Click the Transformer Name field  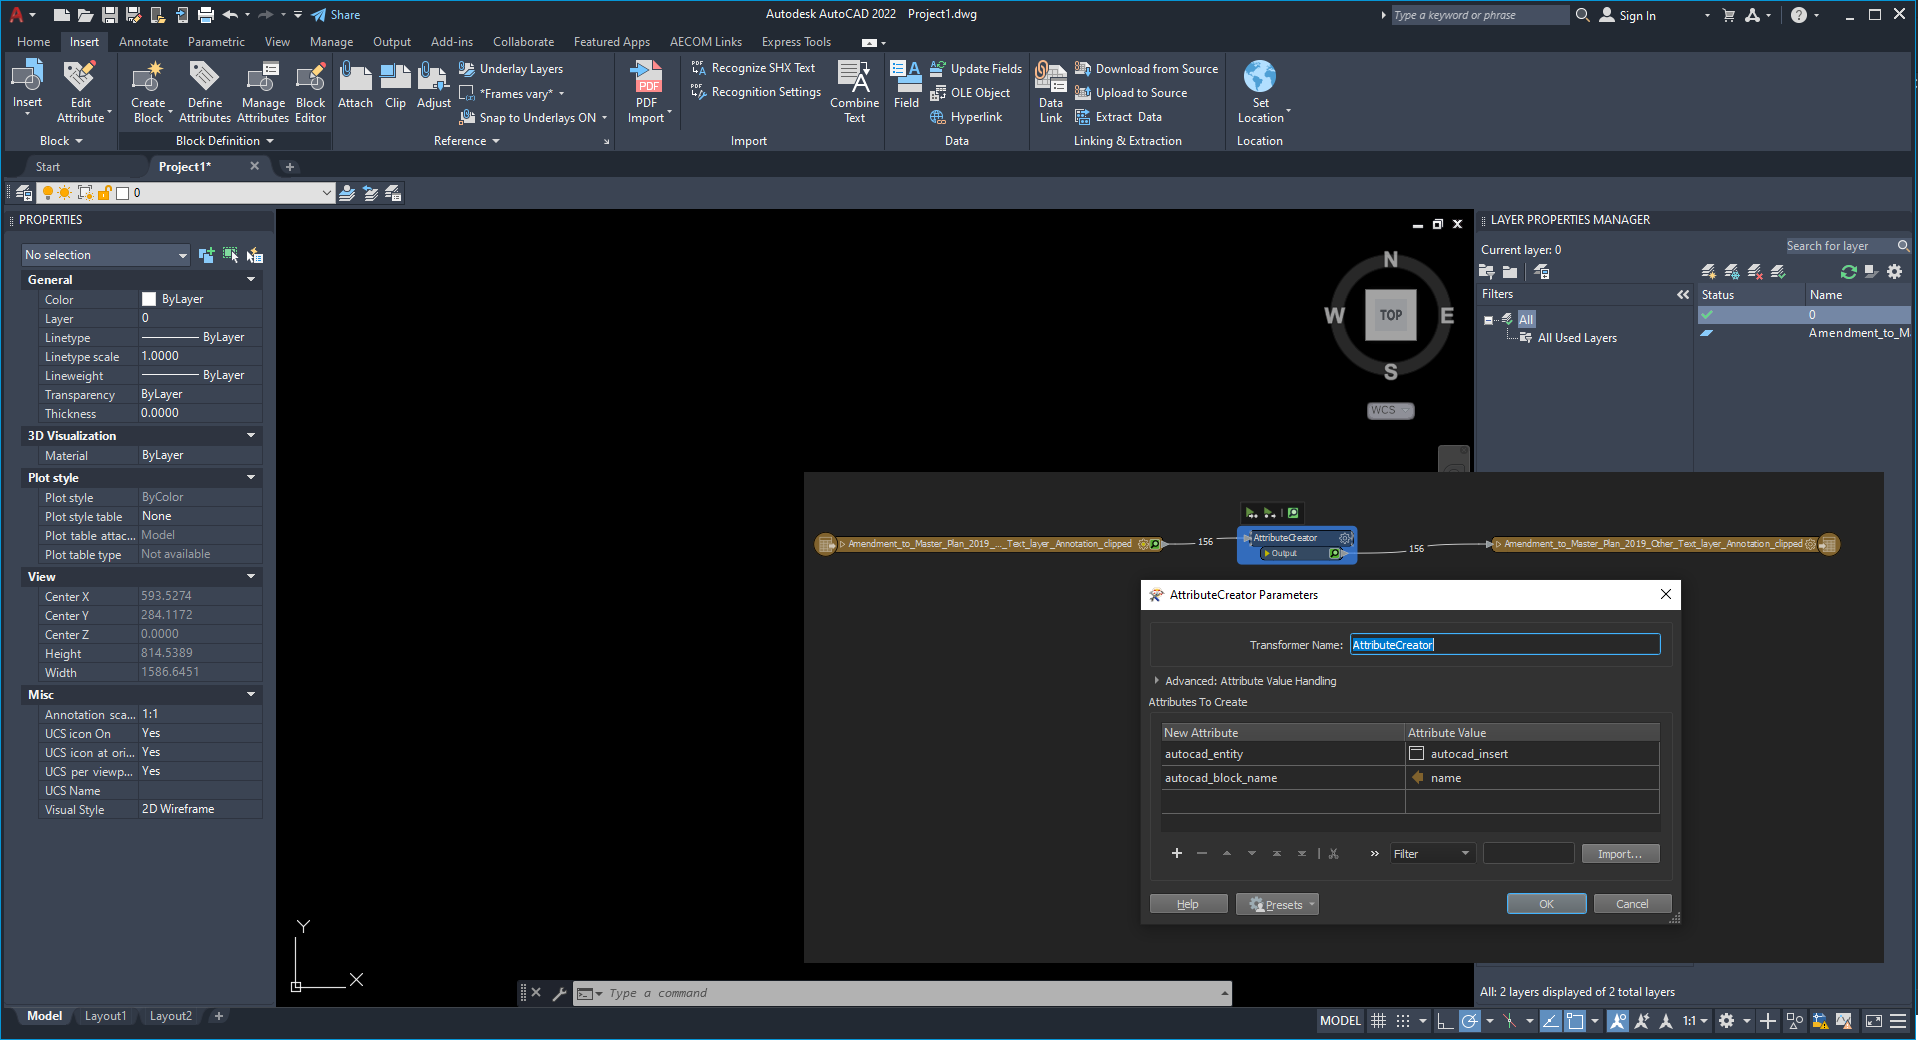[1504, 645]
